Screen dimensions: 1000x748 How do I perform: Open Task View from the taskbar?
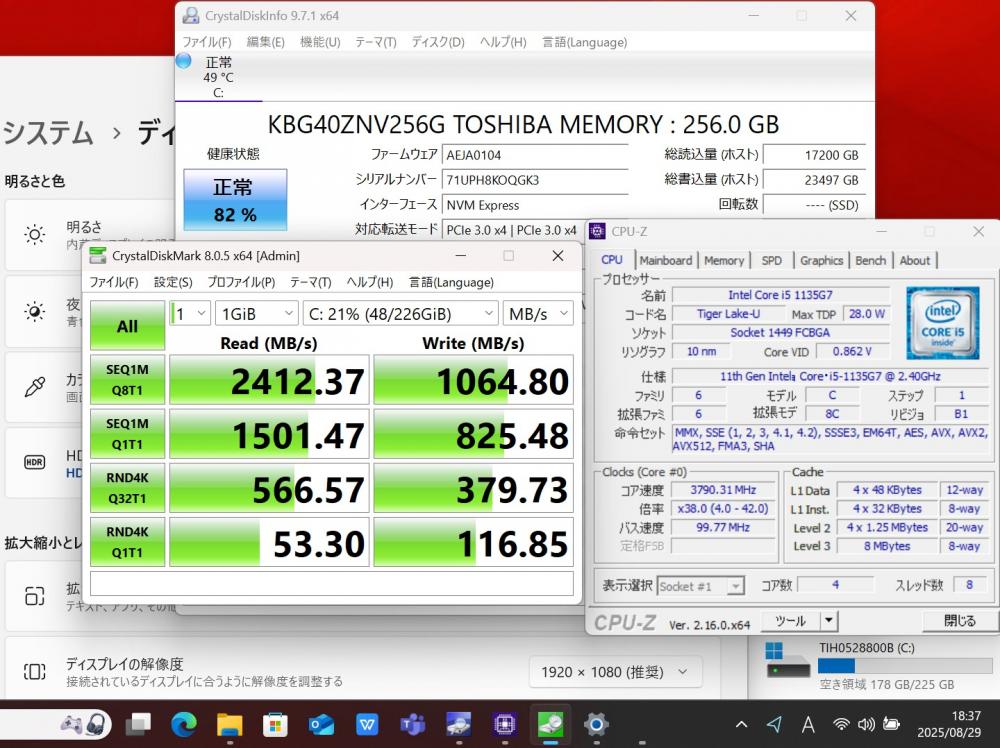pyautogui.click(x=138, y=724)
